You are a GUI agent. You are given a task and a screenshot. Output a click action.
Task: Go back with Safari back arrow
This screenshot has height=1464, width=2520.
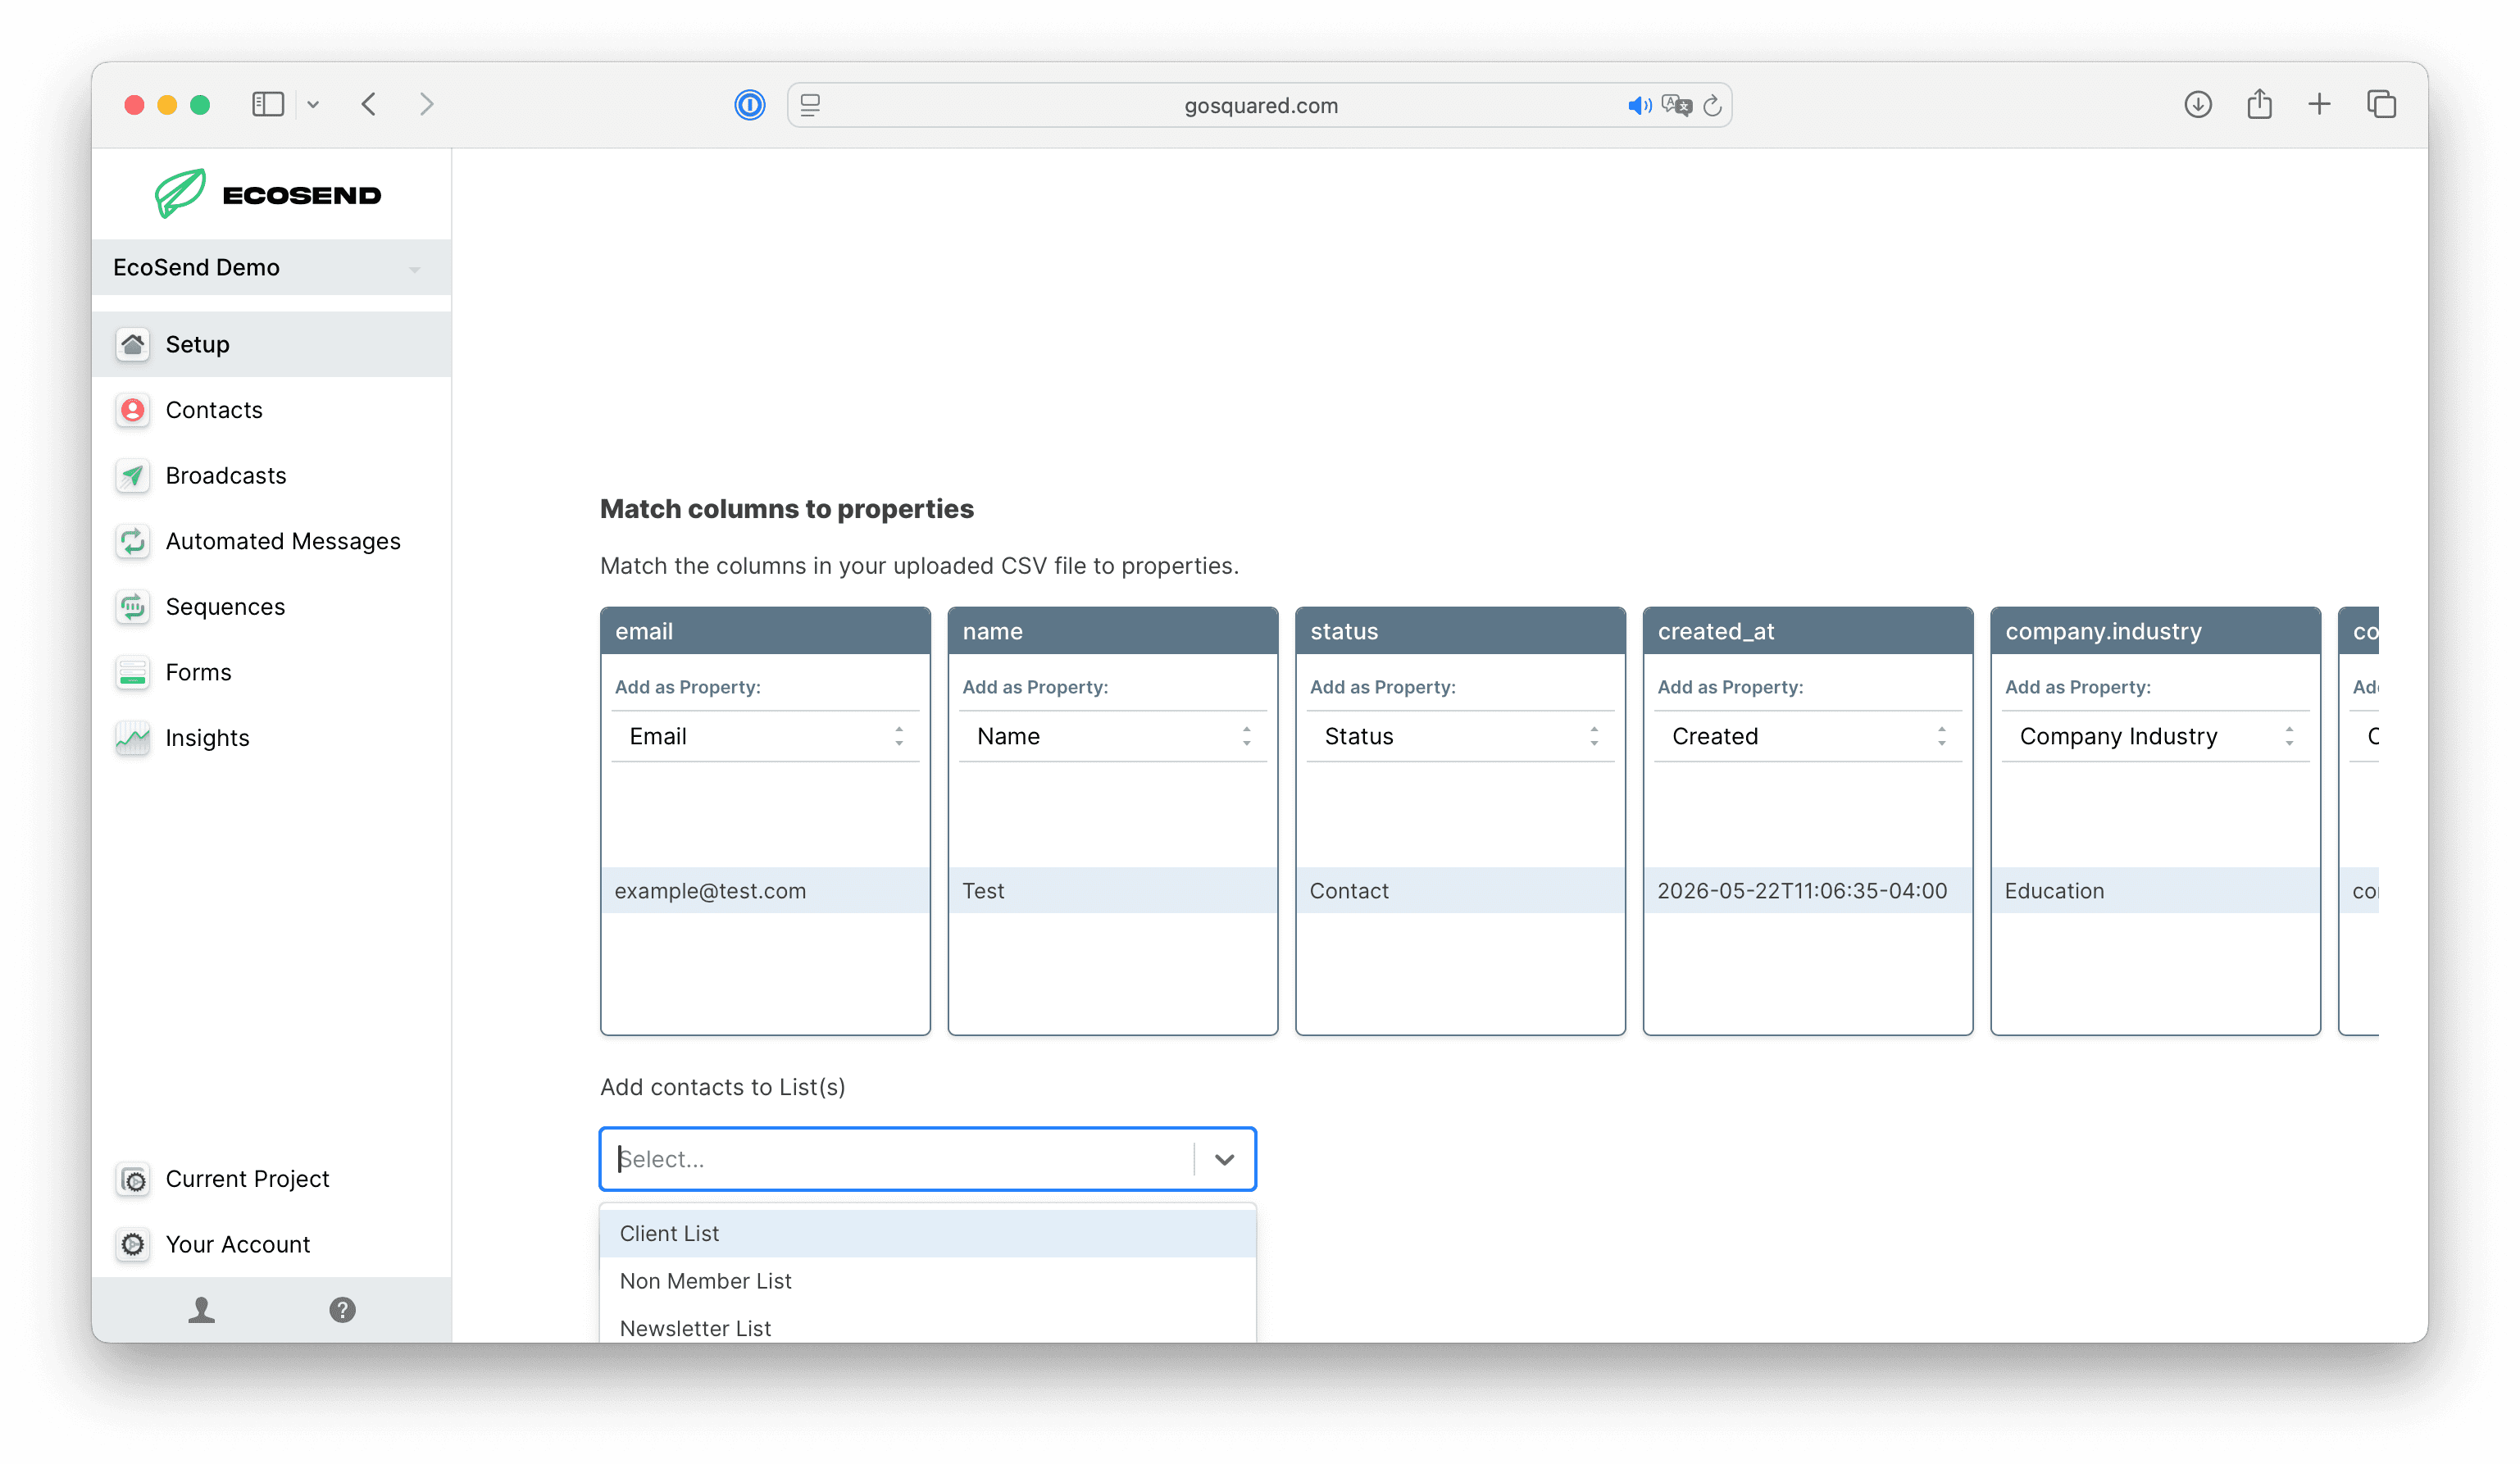369,104
